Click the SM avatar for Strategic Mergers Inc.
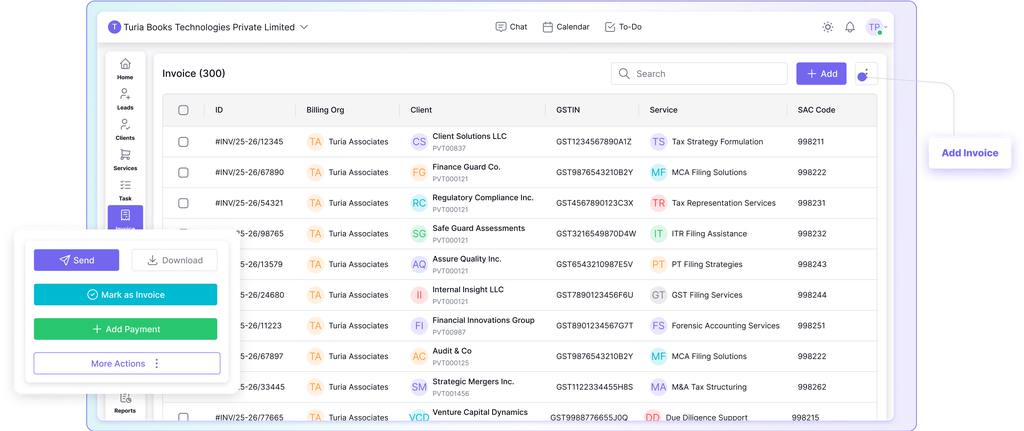 pos(419,387)
